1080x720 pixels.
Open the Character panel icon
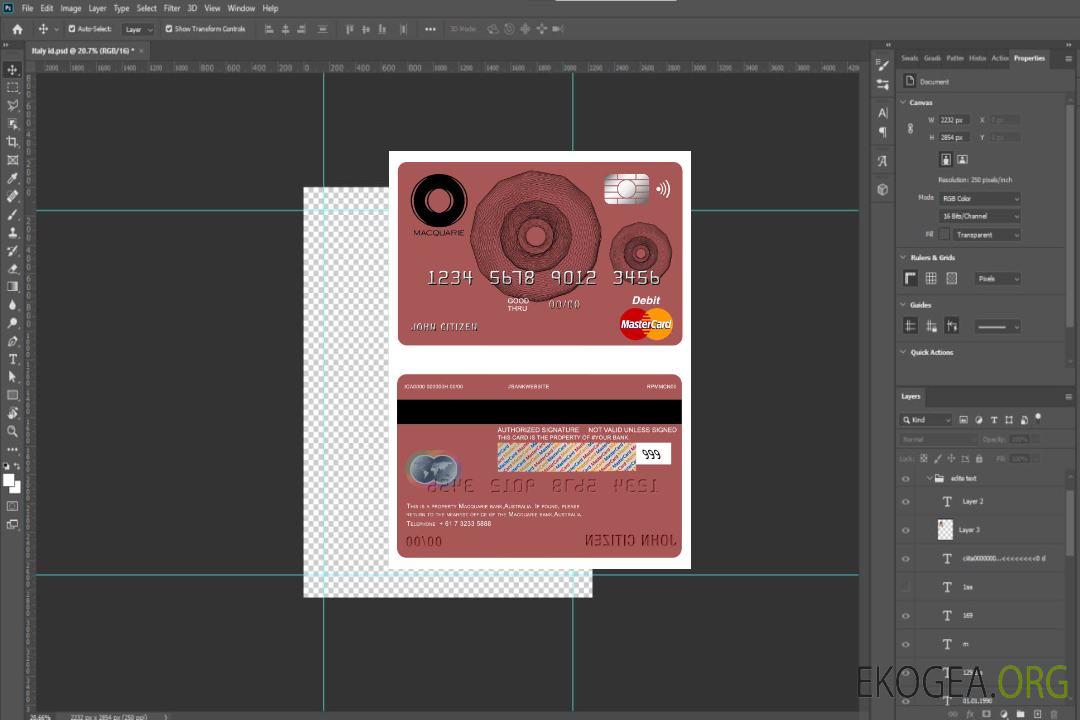(882, 113)
